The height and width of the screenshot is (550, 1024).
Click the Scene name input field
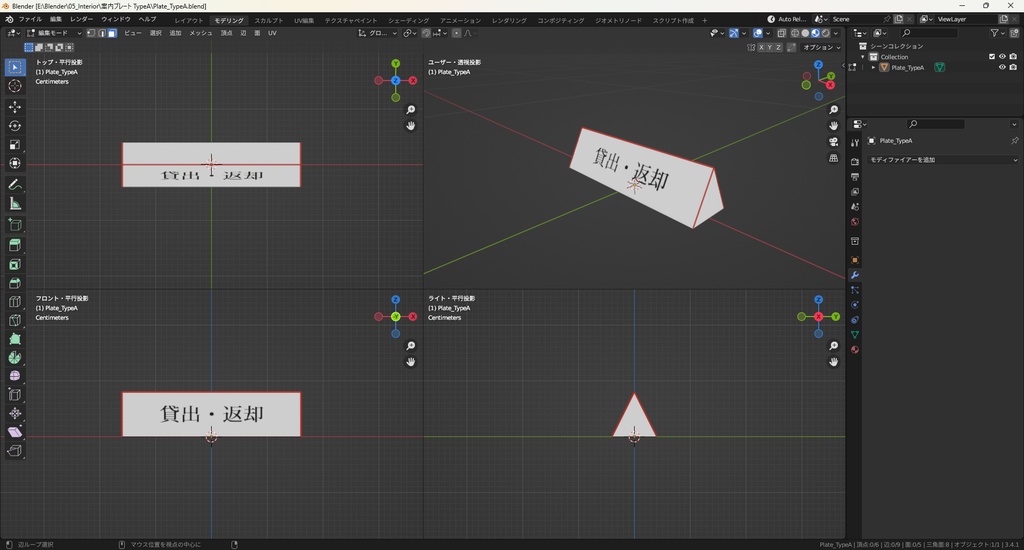pyautogui.click(x=857, y=19)
